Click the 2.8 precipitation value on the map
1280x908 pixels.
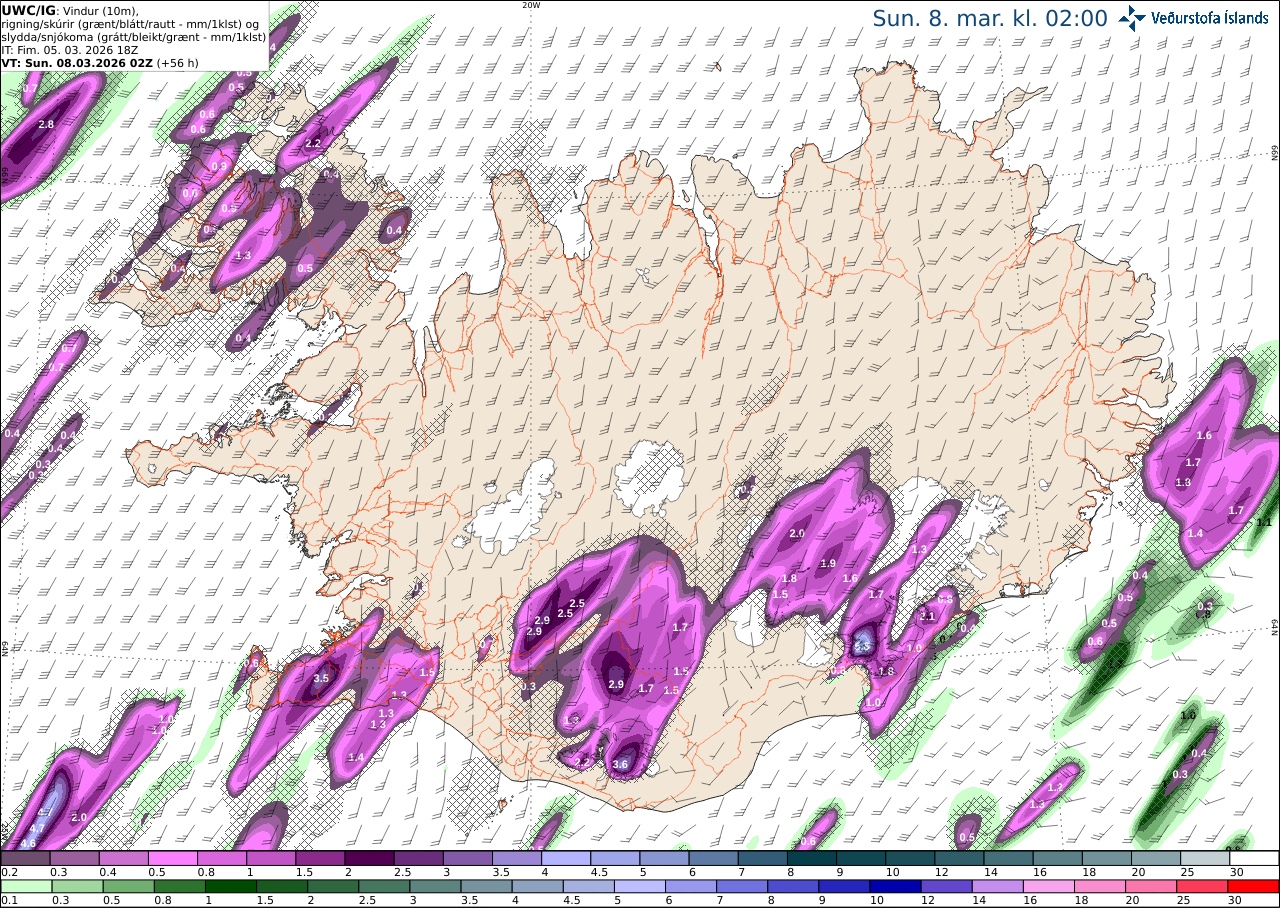coord(46,125)
